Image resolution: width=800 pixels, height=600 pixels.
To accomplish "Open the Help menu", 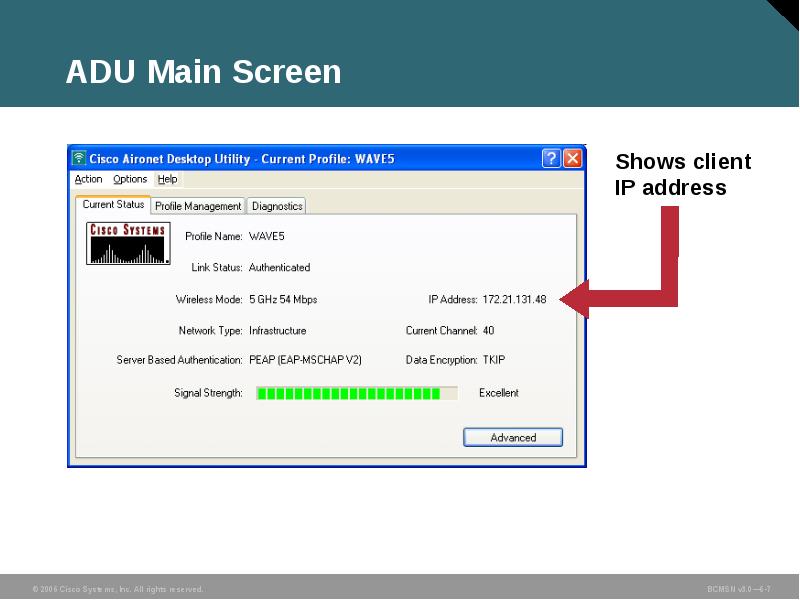I will (166, 179).
